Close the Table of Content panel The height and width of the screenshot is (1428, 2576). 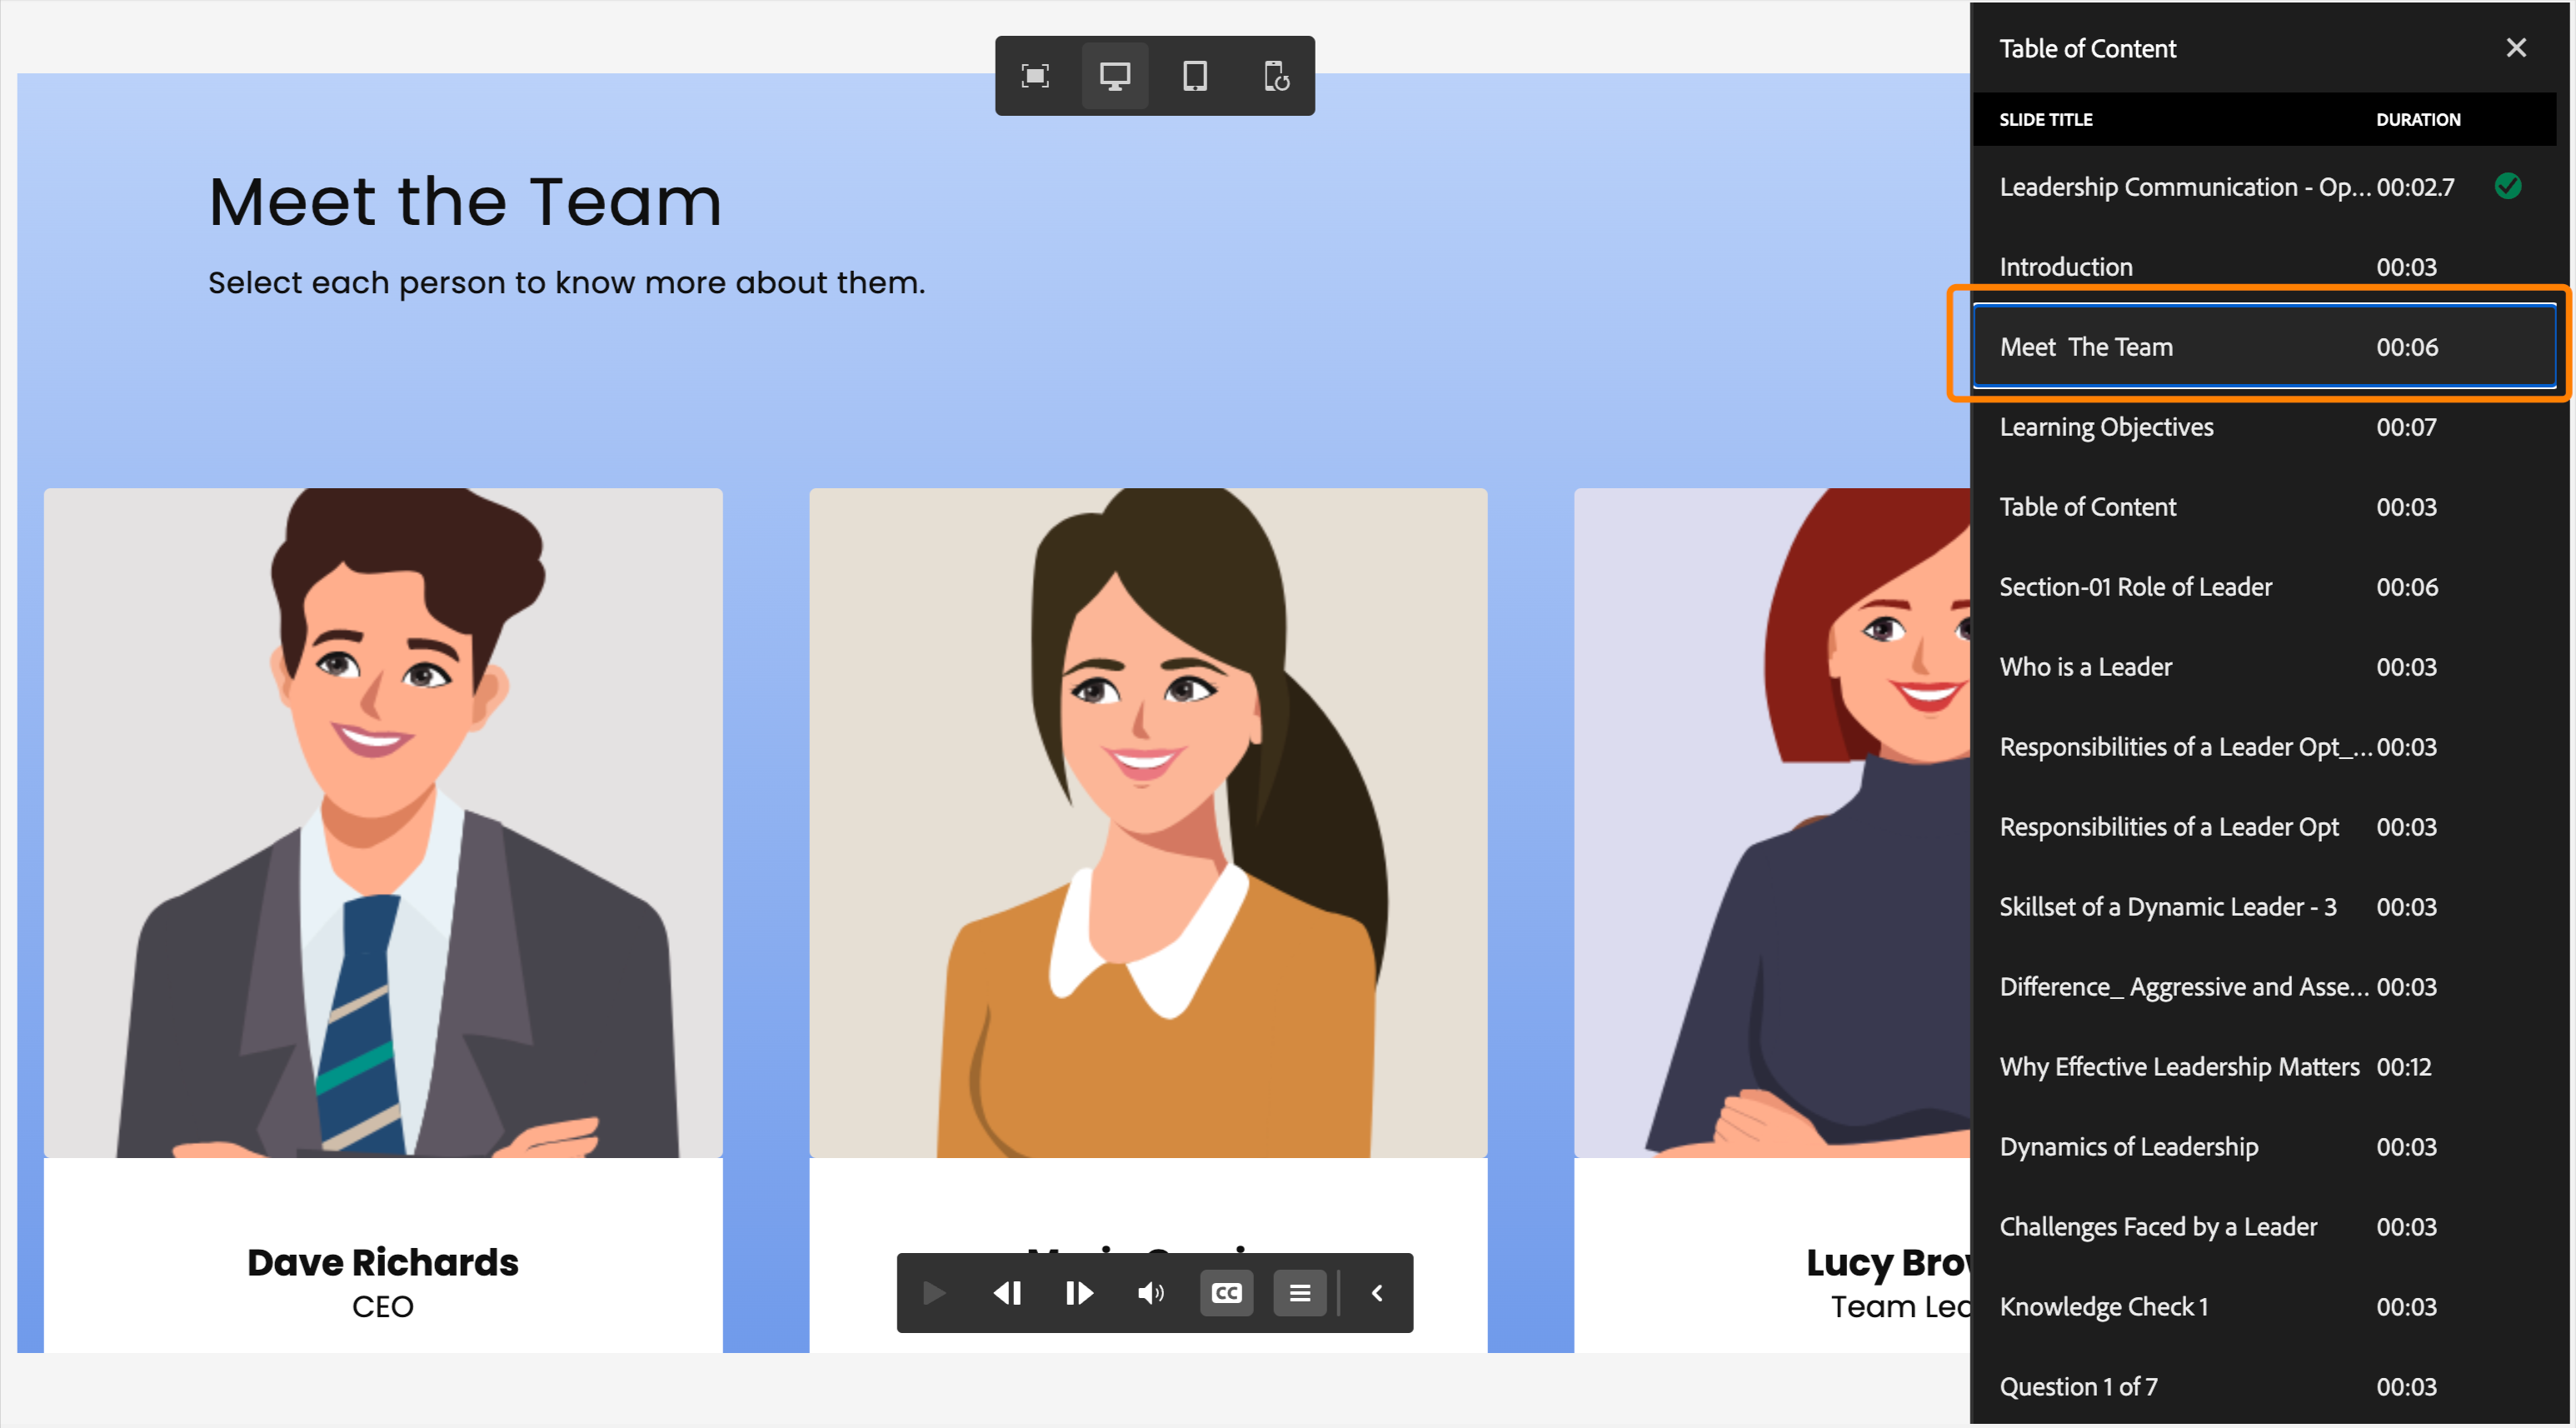(x=2516, y=47)
